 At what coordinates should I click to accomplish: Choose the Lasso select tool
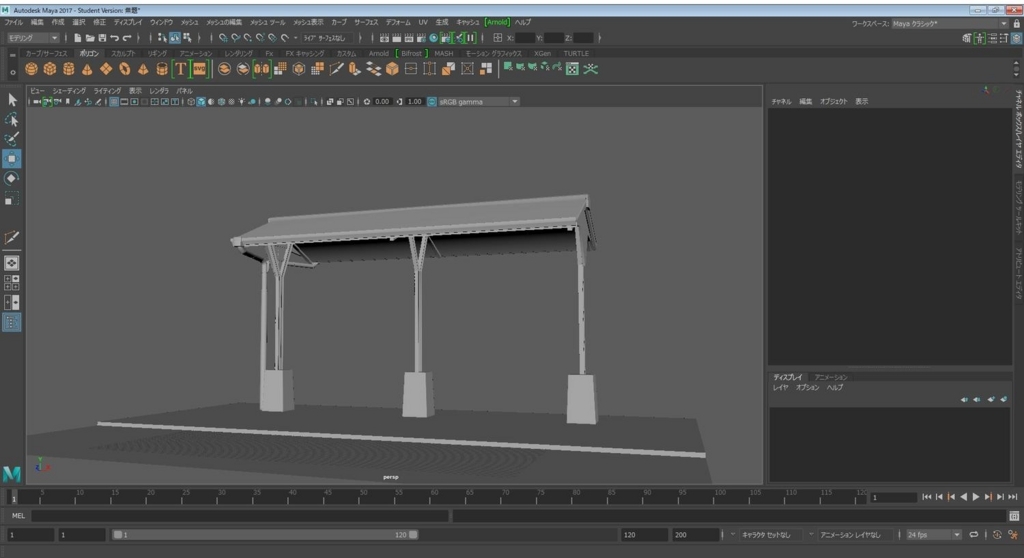[x=11, y=120]
